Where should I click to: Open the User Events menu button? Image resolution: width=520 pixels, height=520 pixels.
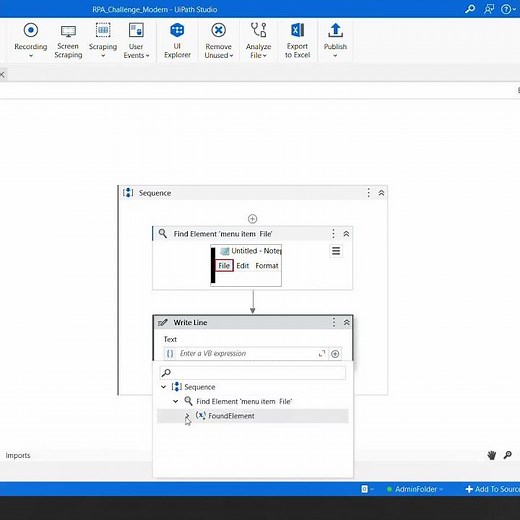click(x=136, y=41)
